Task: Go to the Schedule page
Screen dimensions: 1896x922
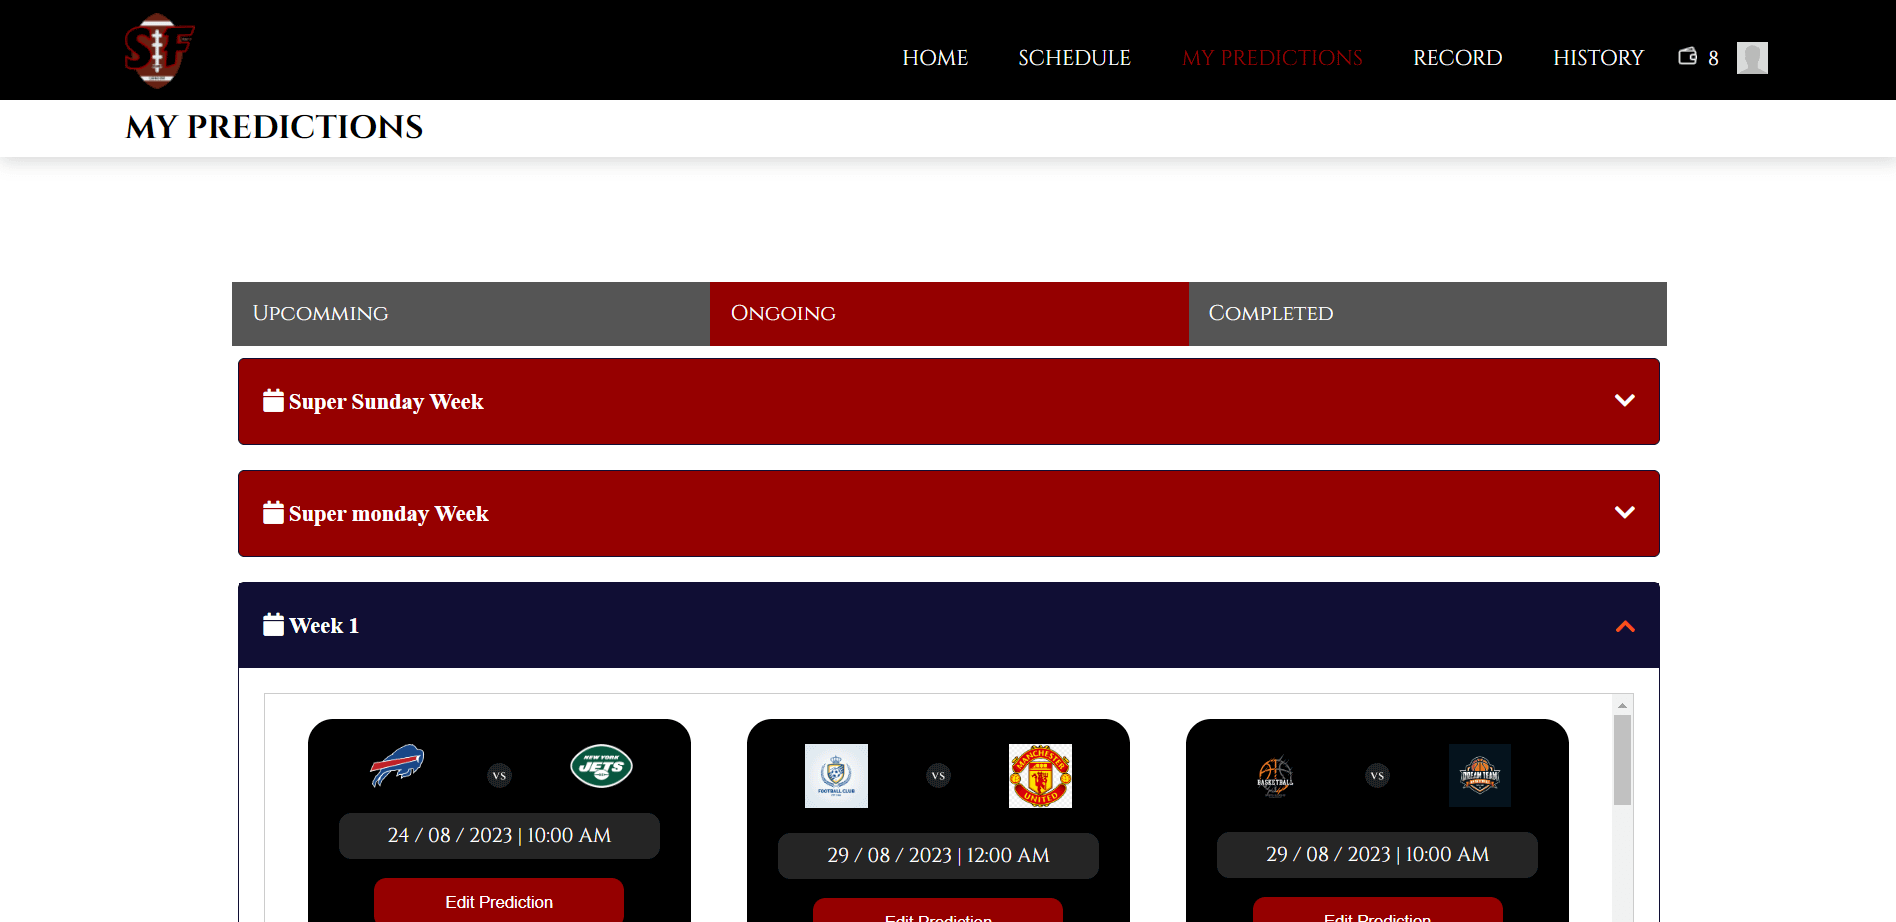Action: 1074,58
